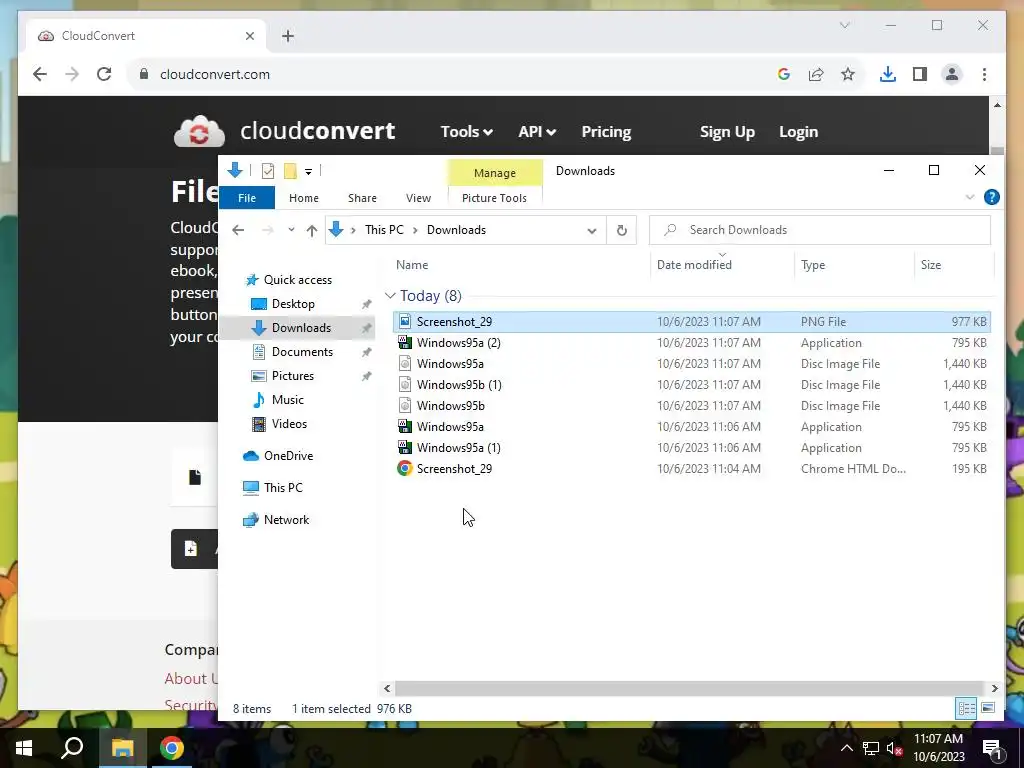Select OneDrive in navigation pane
Image resolution: width=1024 pixels, height=768 pixels.
point(288,456)
